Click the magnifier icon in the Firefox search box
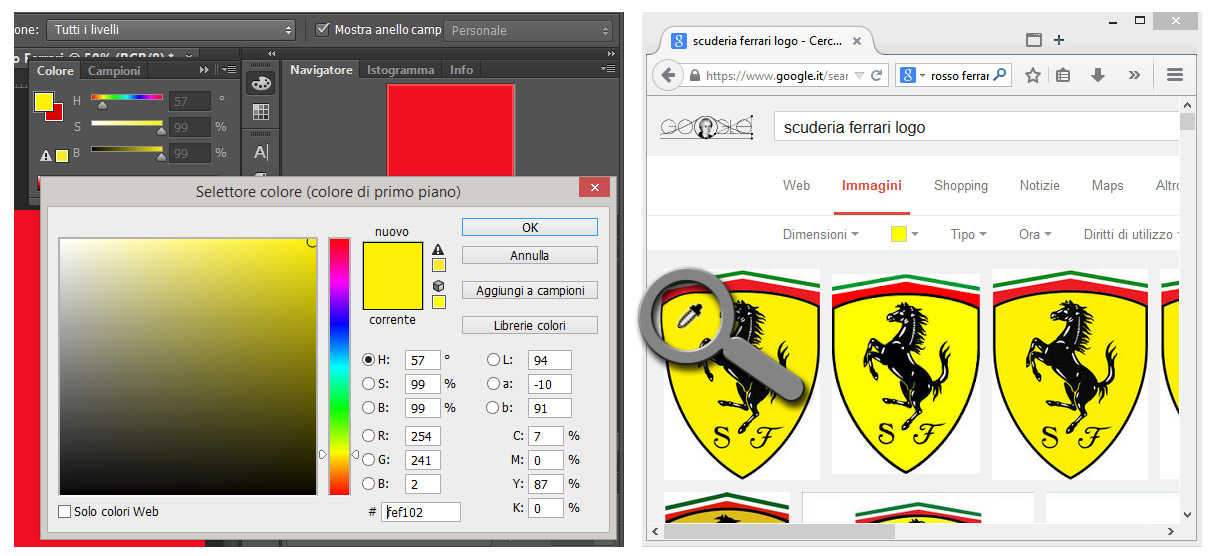Image resolution: width=1214 pixels, height=556 pixels. coord(998,75)
